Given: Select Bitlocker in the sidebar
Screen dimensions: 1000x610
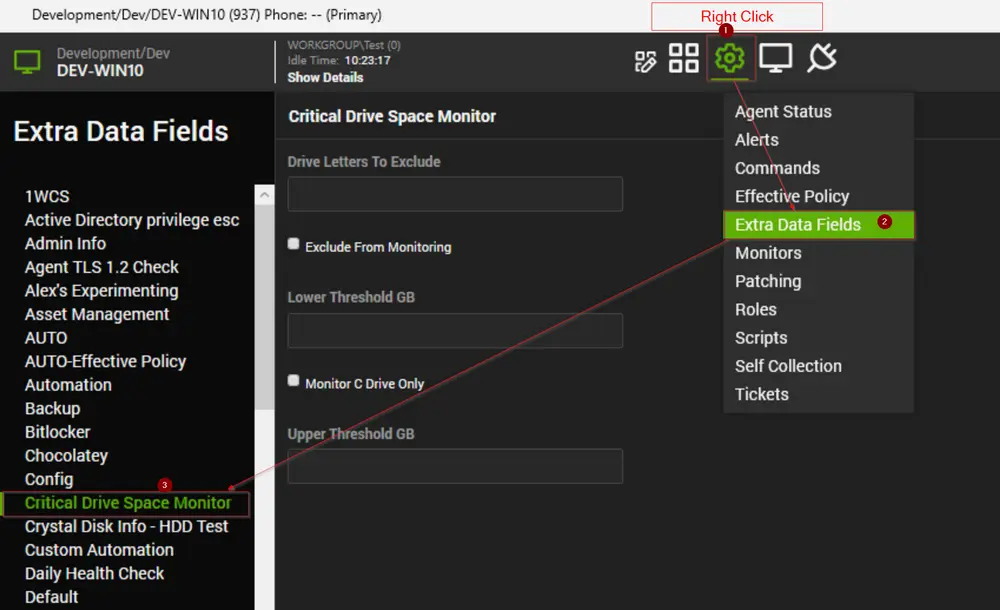Looking at the screenshot, I should (x=57, y=433).
